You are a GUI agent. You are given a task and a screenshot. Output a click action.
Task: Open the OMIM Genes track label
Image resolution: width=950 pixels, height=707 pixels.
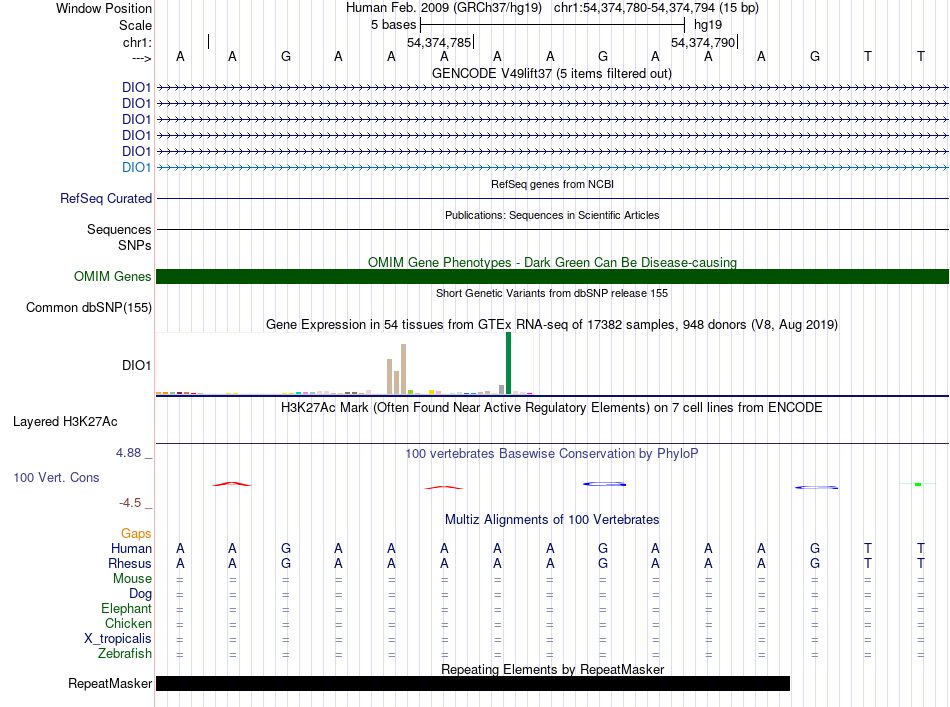coord(112,277)
